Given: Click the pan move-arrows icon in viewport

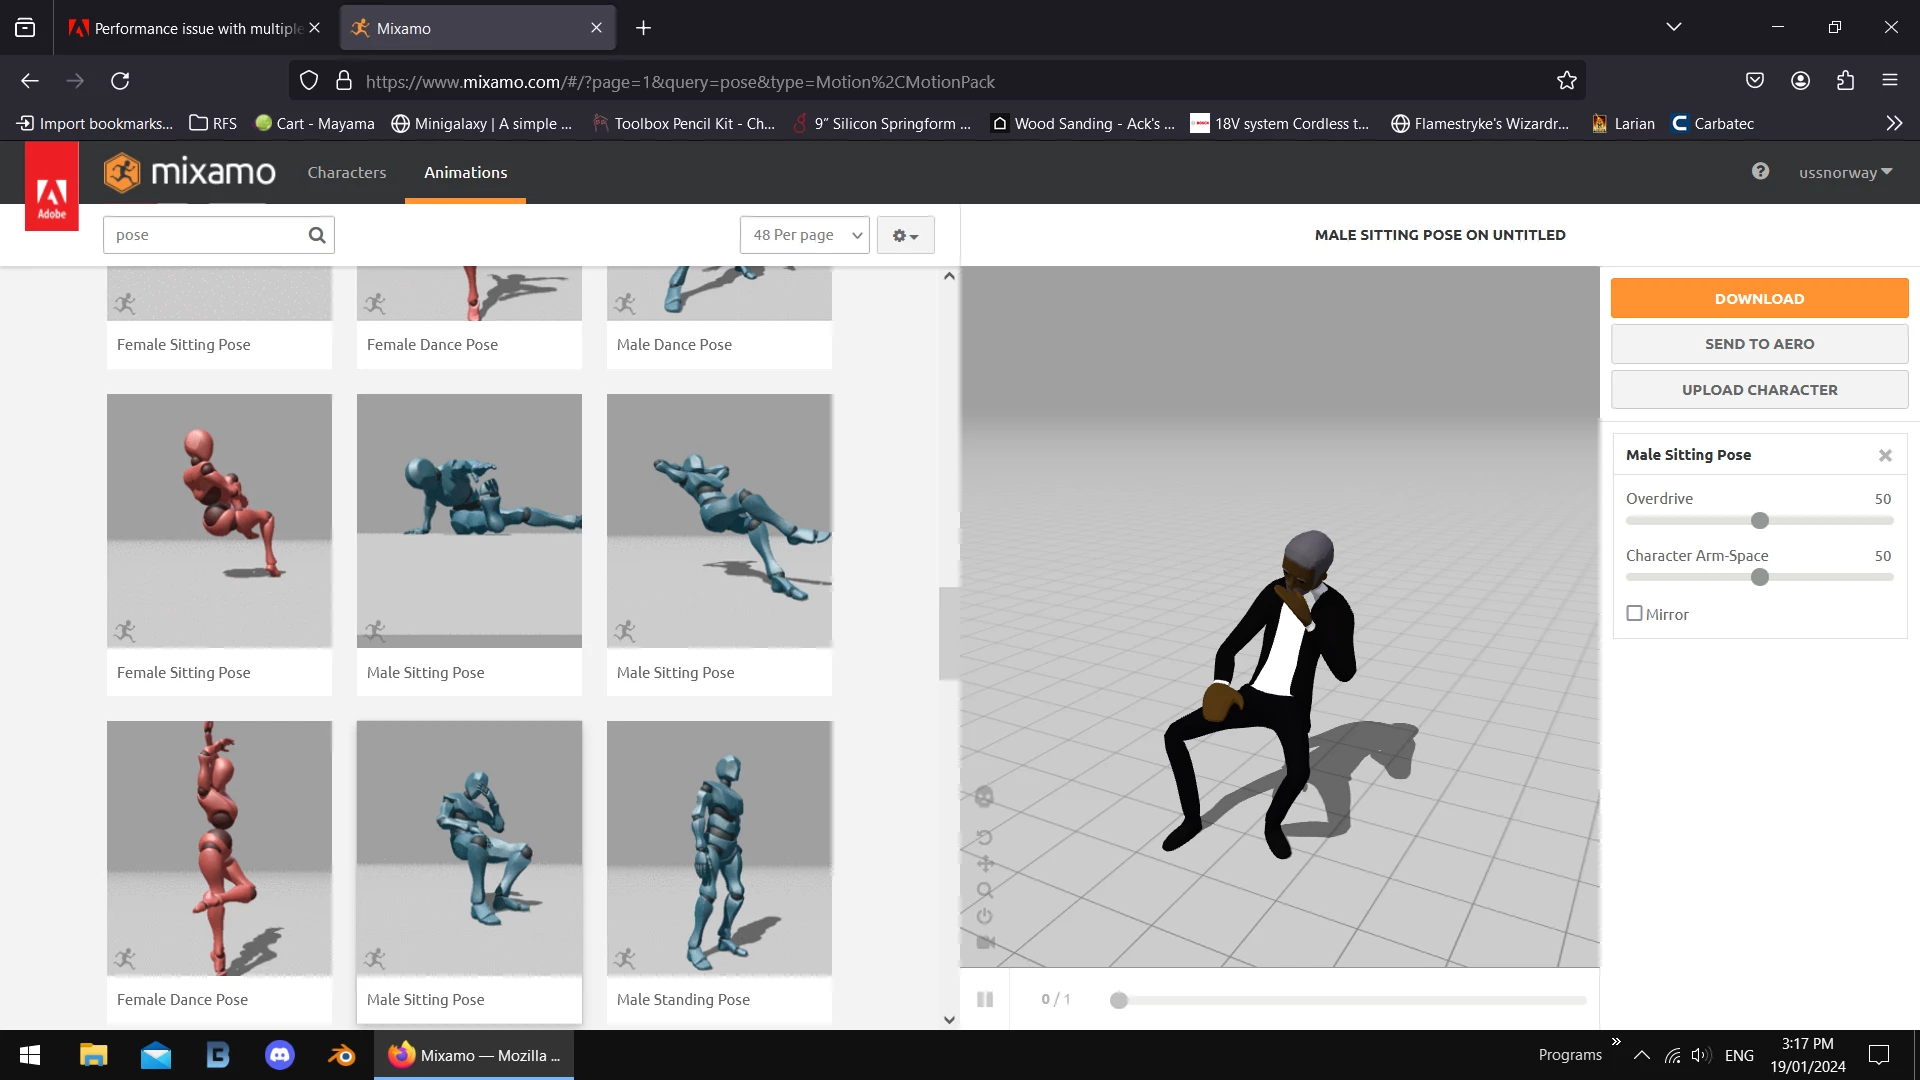Looking at the screenshot, I should 985,863.
